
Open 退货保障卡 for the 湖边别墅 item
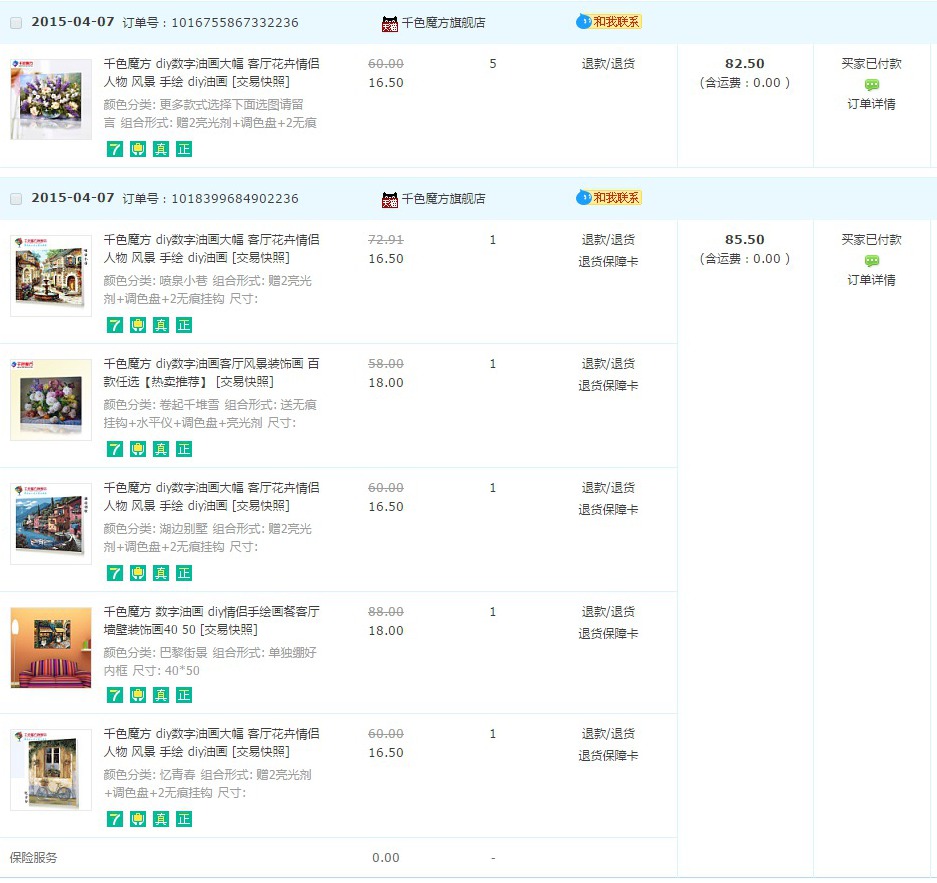point(608,510)
